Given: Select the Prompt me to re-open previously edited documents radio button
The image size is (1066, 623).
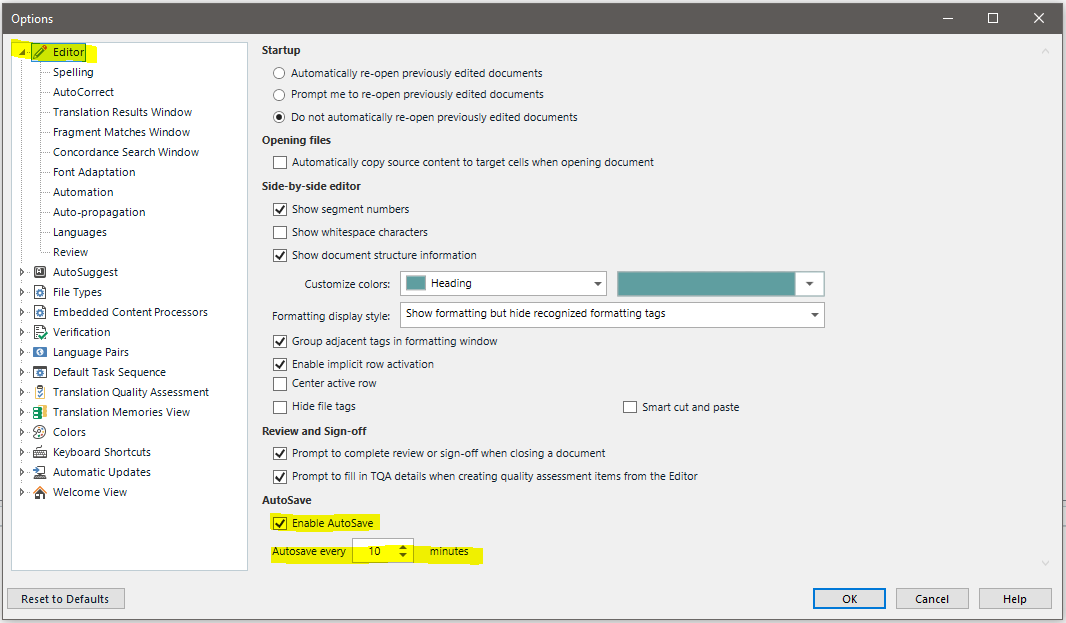Looking at the screenshot, I should point(280,95).
